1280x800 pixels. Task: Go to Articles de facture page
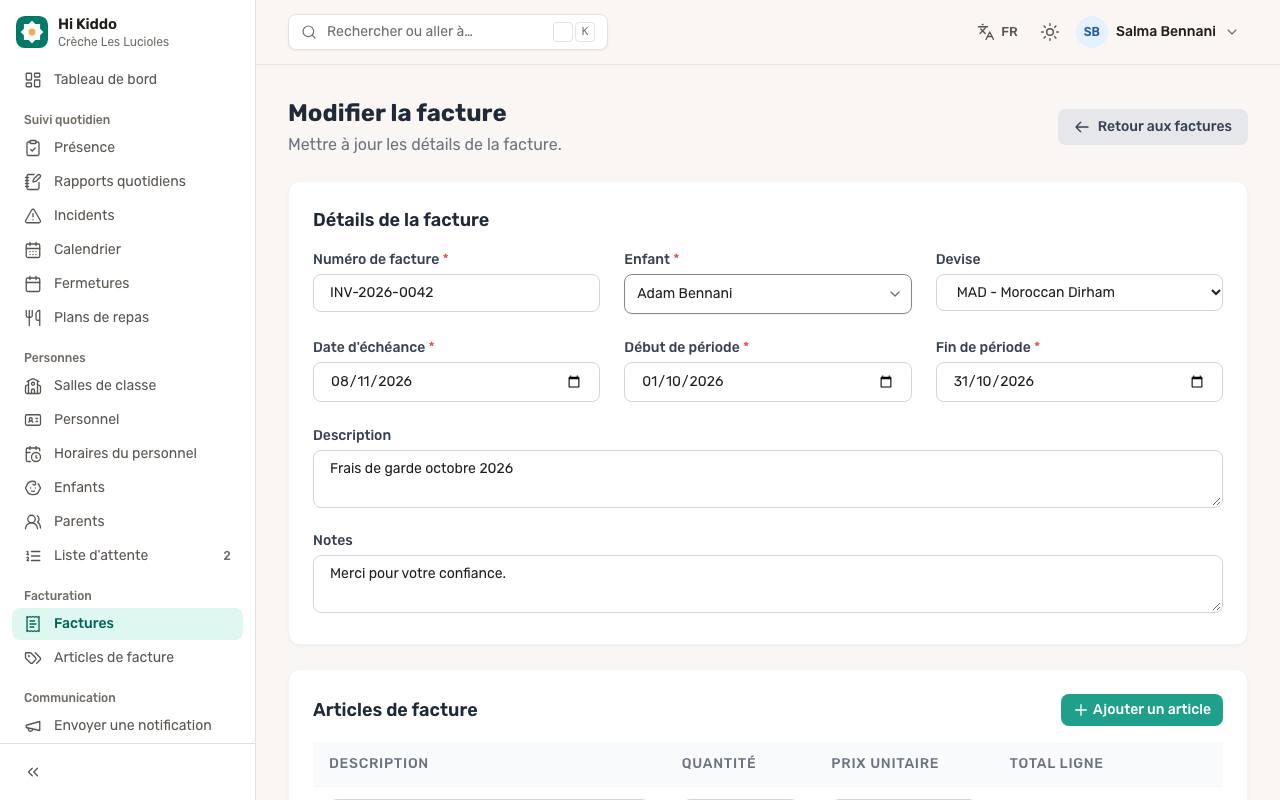coord(127,658)
